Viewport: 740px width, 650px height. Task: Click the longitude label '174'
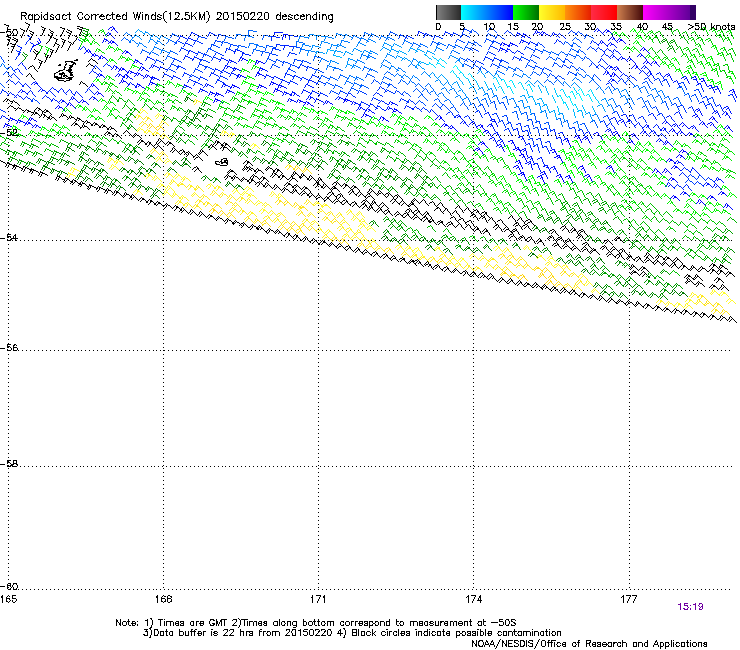[x=473, y=599]
